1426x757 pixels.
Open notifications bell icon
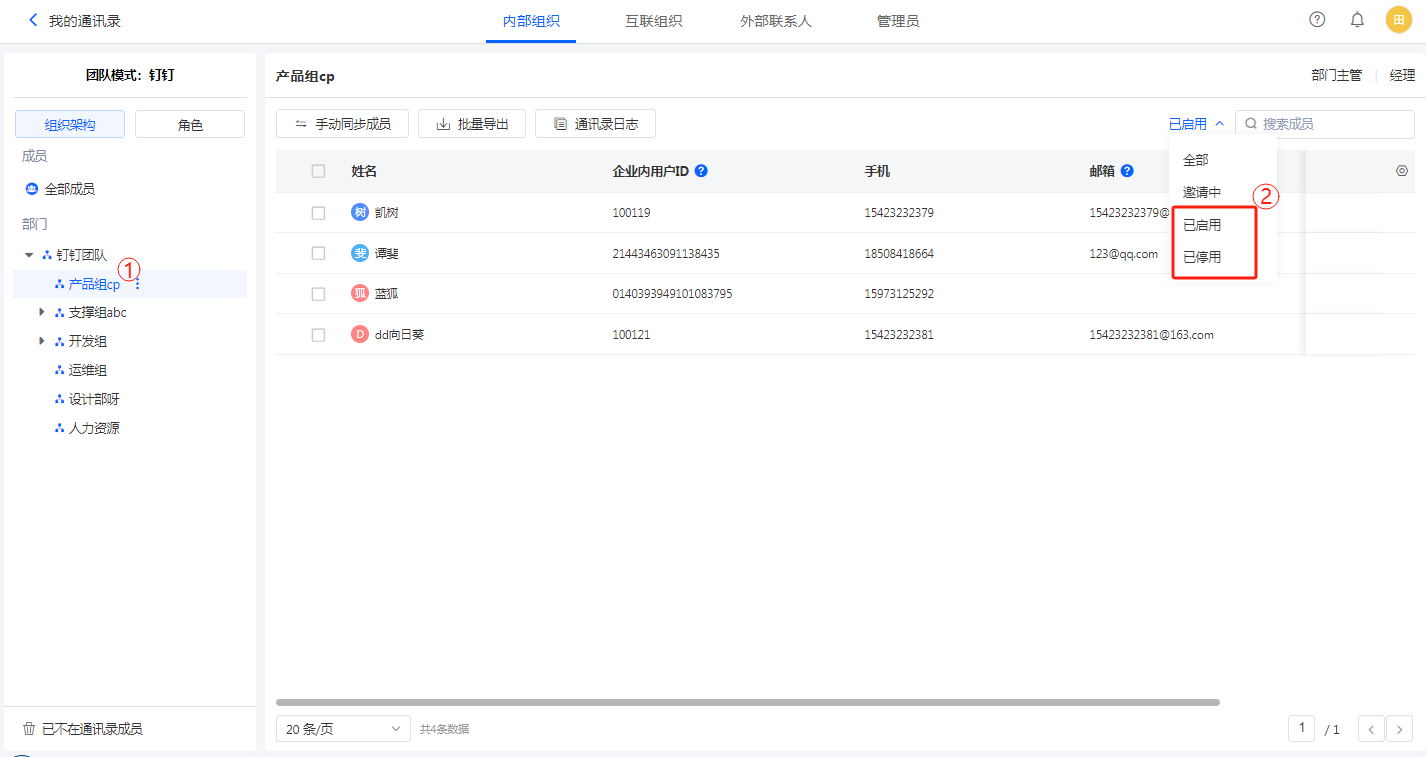pos(1357,20)
